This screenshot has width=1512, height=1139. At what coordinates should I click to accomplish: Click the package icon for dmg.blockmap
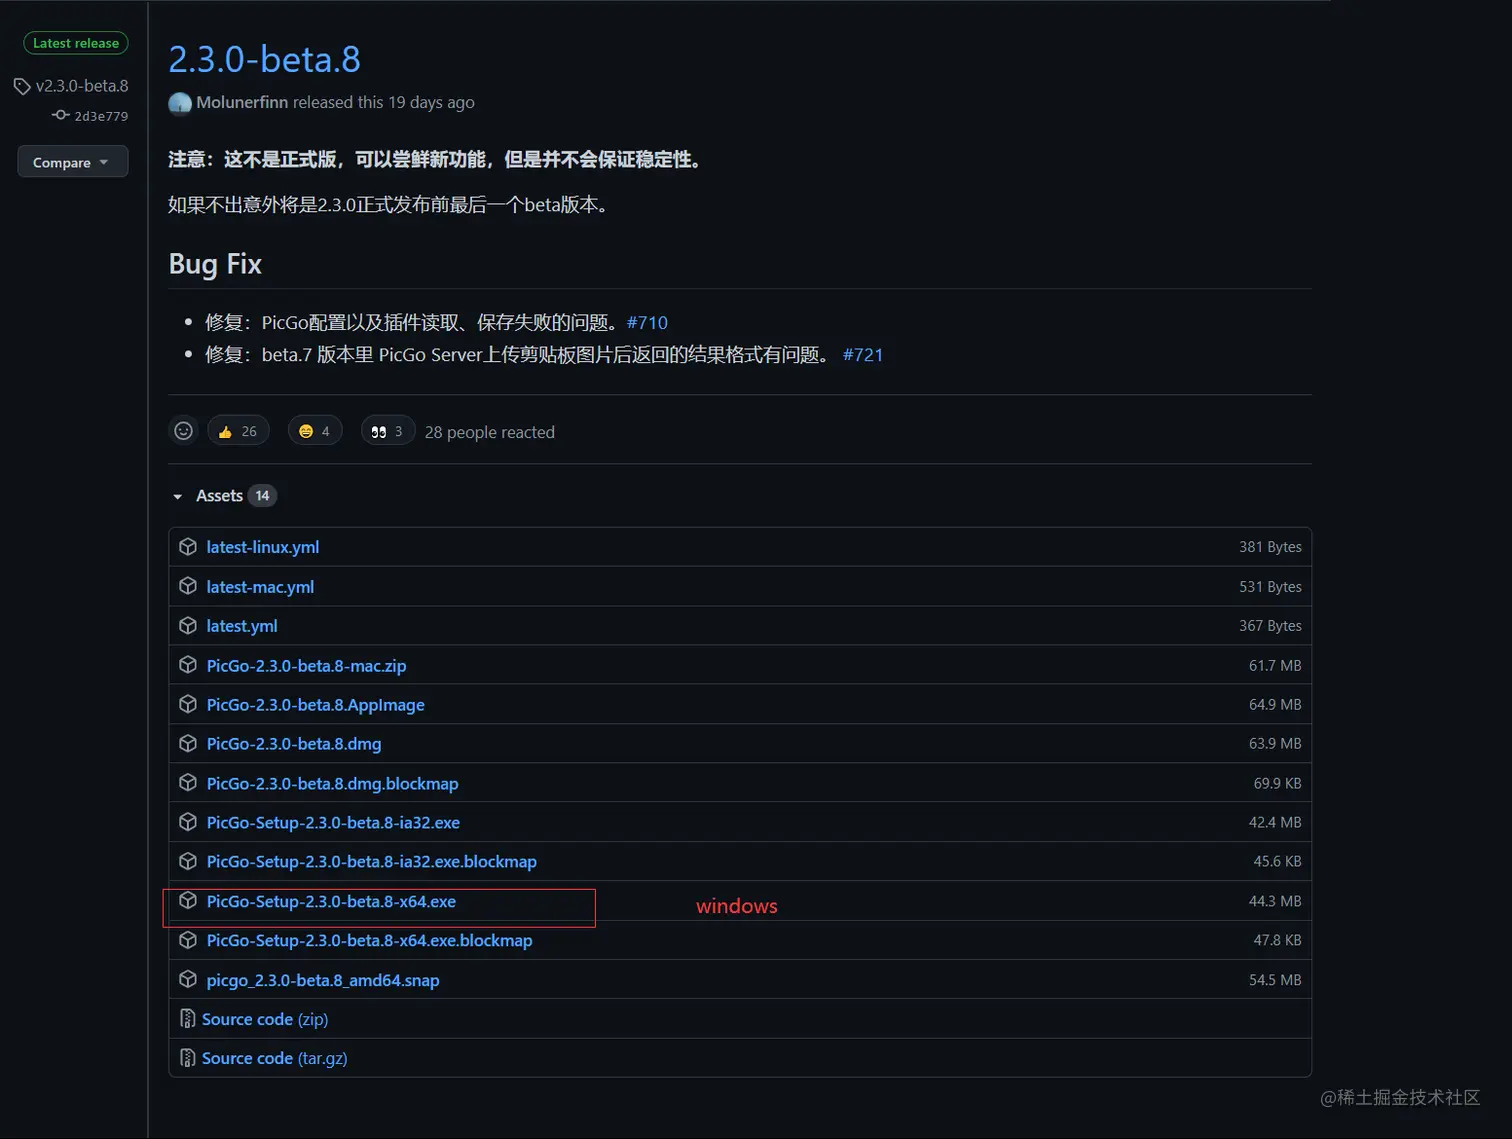[x=188, y=782]
